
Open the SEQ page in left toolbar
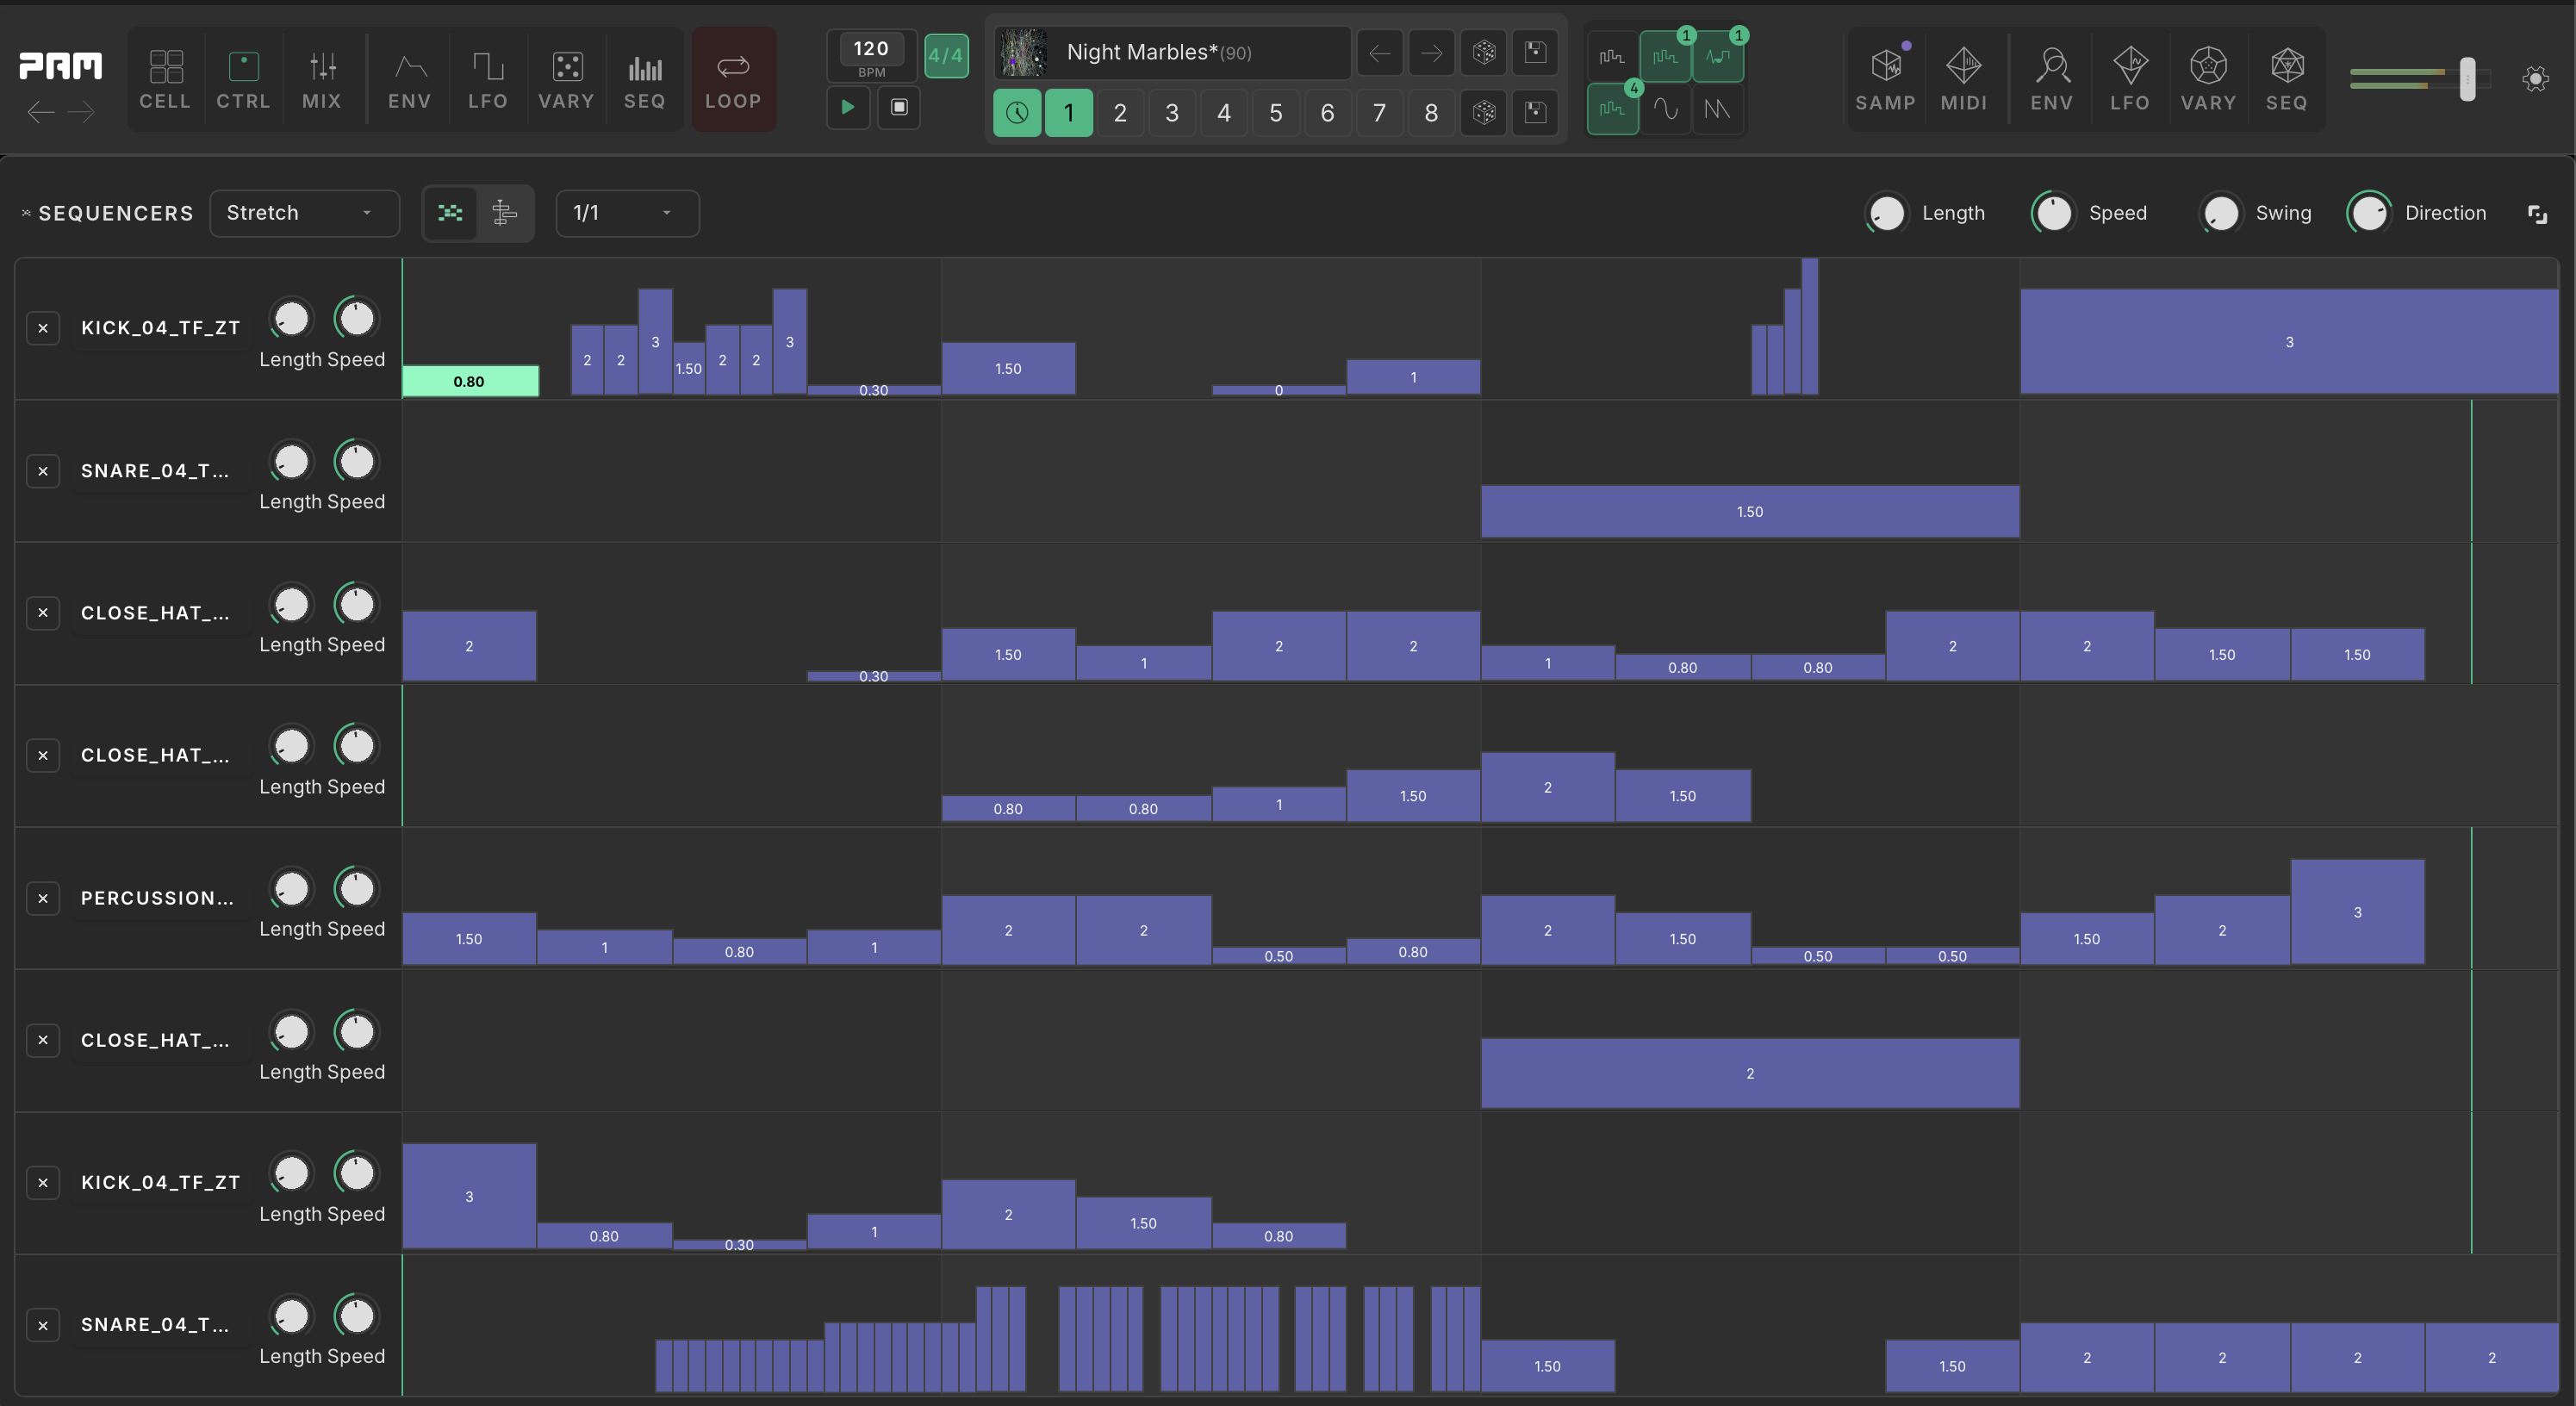pos(644,79)
